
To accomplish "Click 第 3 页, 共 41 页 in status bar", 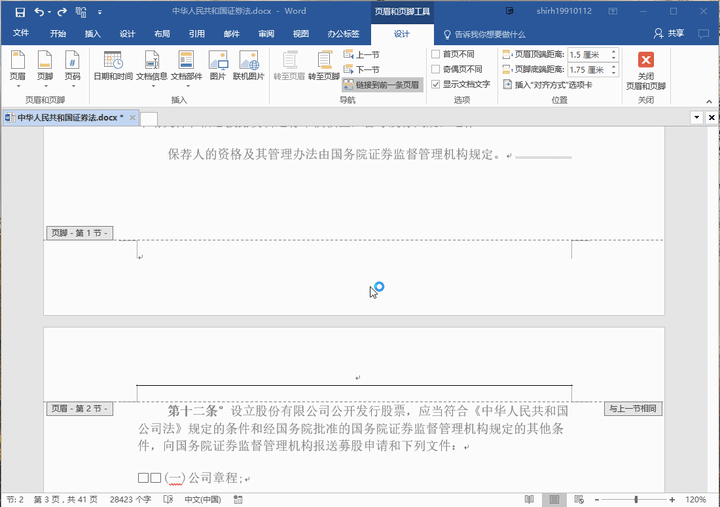I will (66, 500).
